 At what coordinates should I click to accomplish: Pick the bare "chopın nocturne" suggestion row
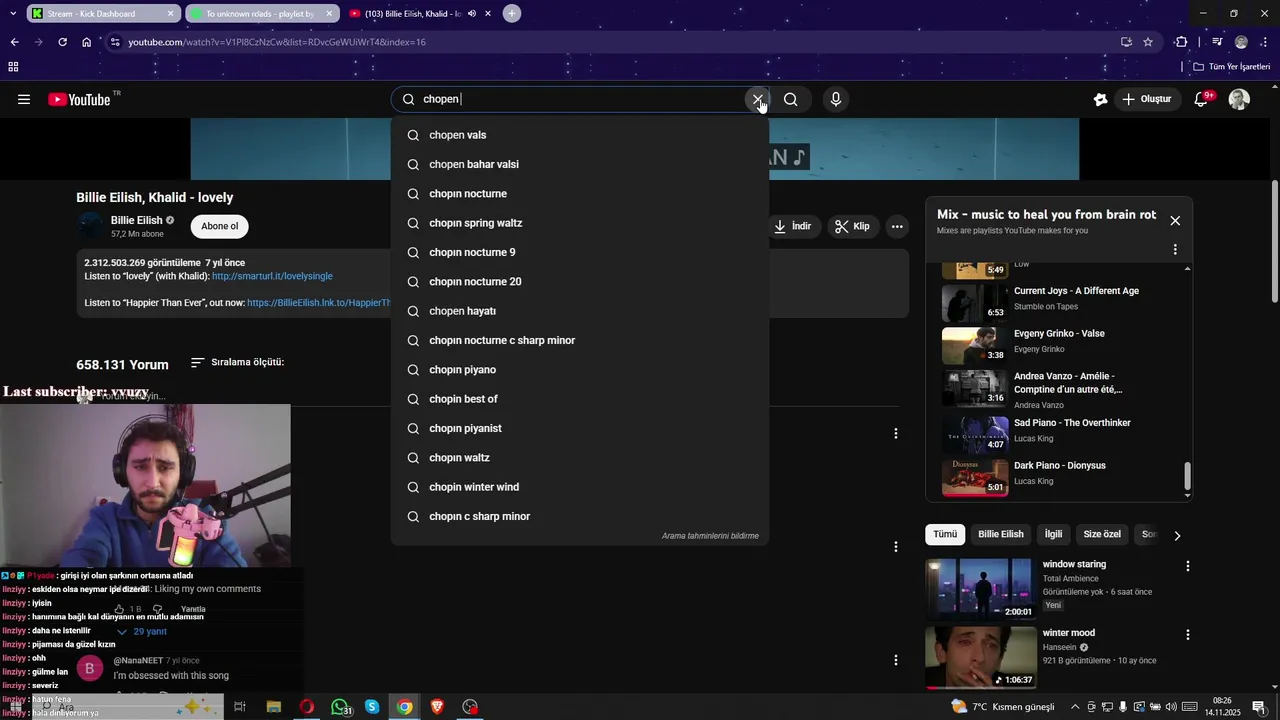tap(580, 194)
